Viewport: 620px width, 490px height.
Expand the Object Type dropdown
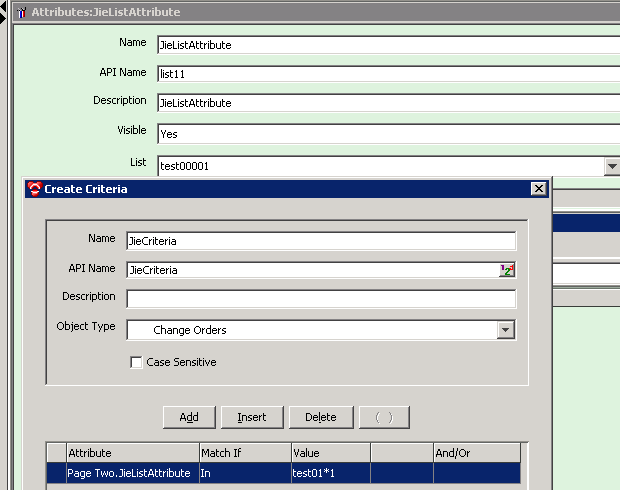pos(505,330)
